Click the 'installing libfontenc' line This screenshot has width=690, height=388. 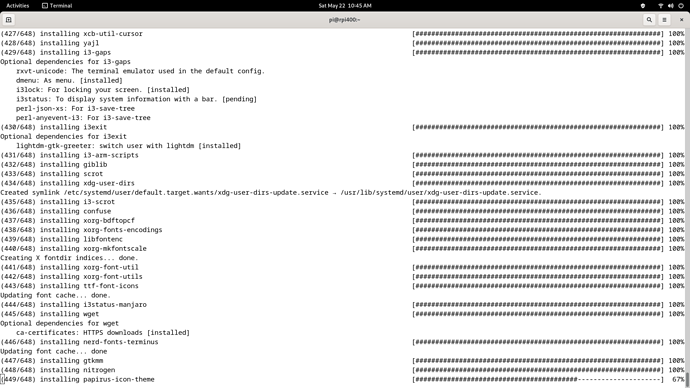click(x=61, y=239)
